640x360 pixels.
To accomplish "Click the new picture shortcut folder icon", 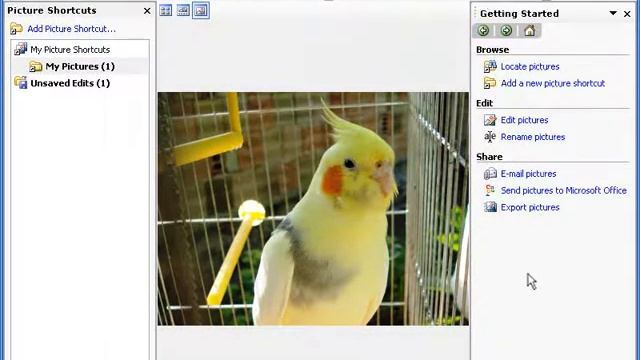I will click(490, 83).
